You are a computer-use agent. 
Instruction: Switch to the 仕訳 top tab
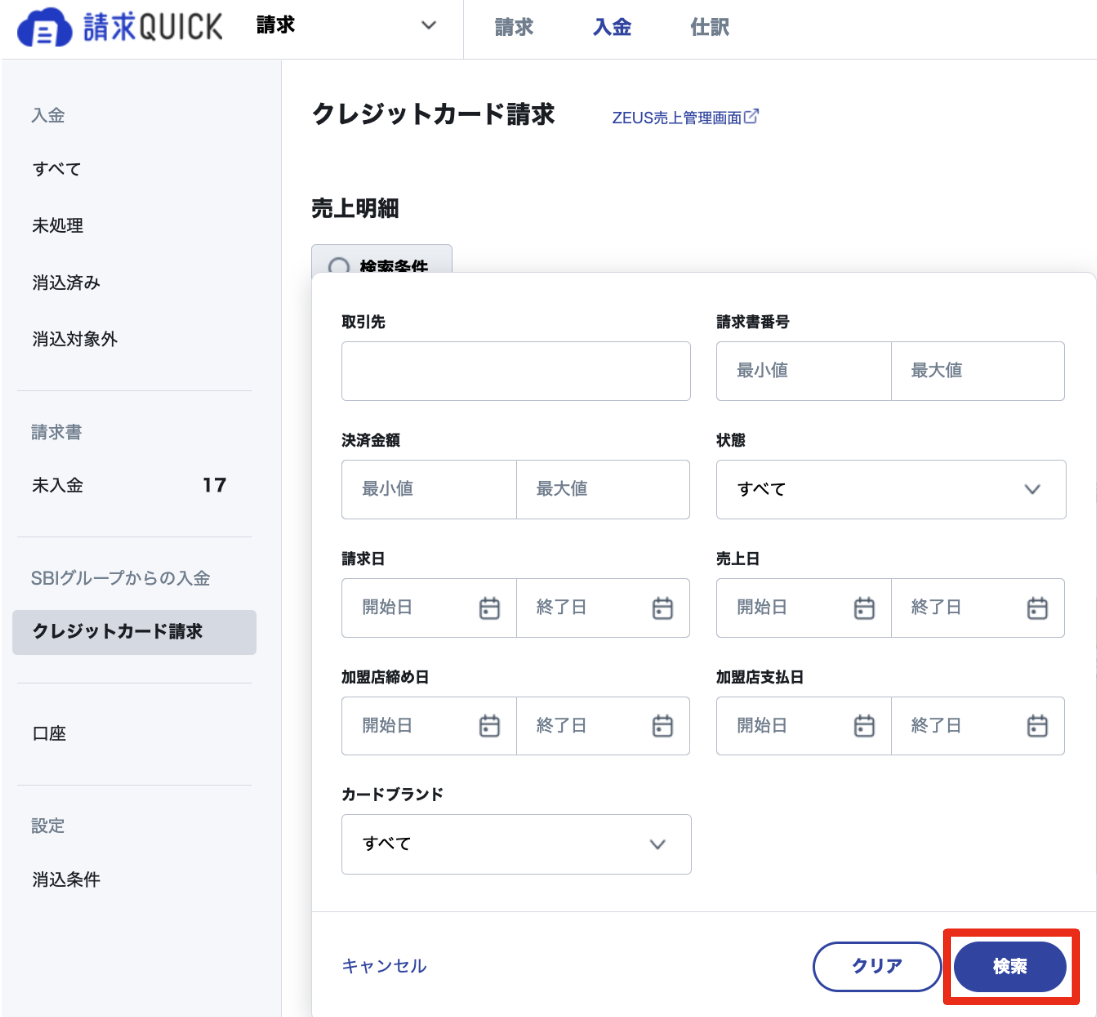709,27
